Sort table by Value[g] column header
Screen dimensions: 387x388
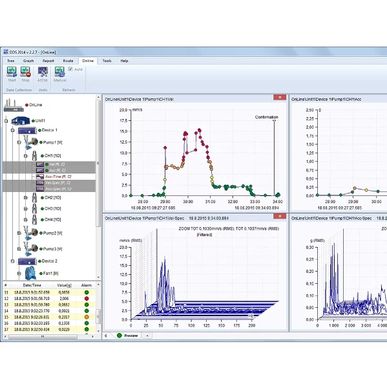click(64, 285)
